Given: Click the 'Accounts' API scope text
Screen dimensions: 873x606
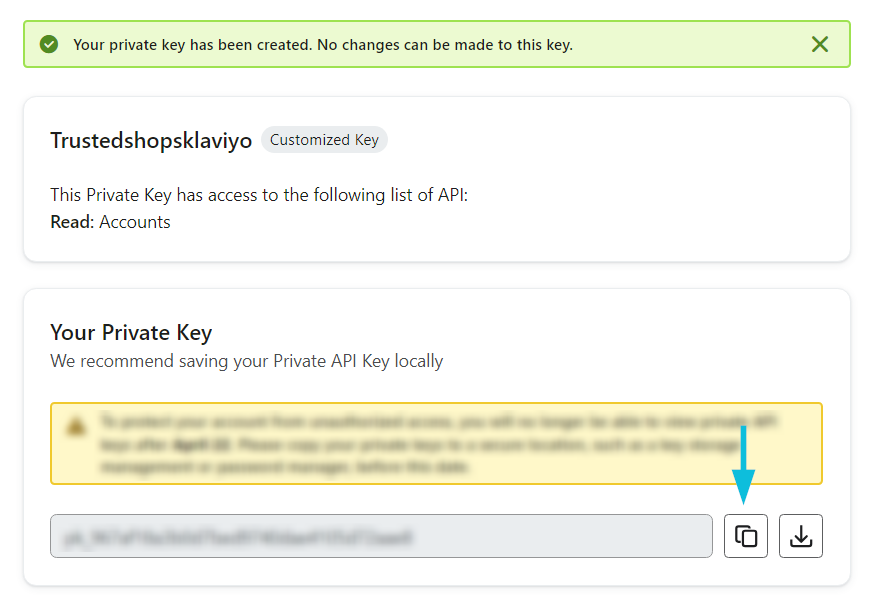Looking at the screenshot, I should tap(135, 222).
